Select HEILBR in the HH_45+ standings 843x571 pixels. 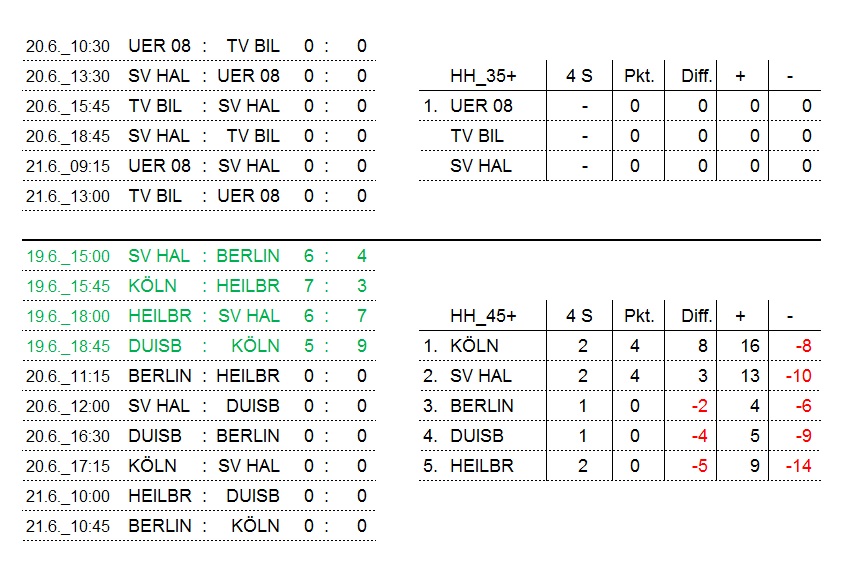(x=481, y=466)
